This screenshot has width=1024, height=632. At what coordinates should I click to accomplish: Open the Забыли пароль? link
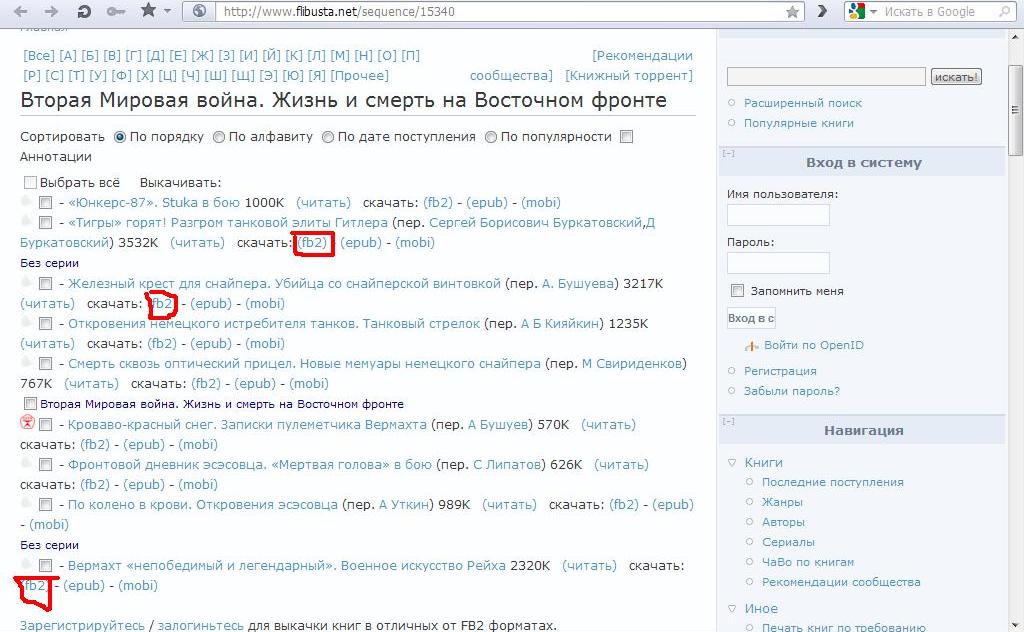[792, 391]
